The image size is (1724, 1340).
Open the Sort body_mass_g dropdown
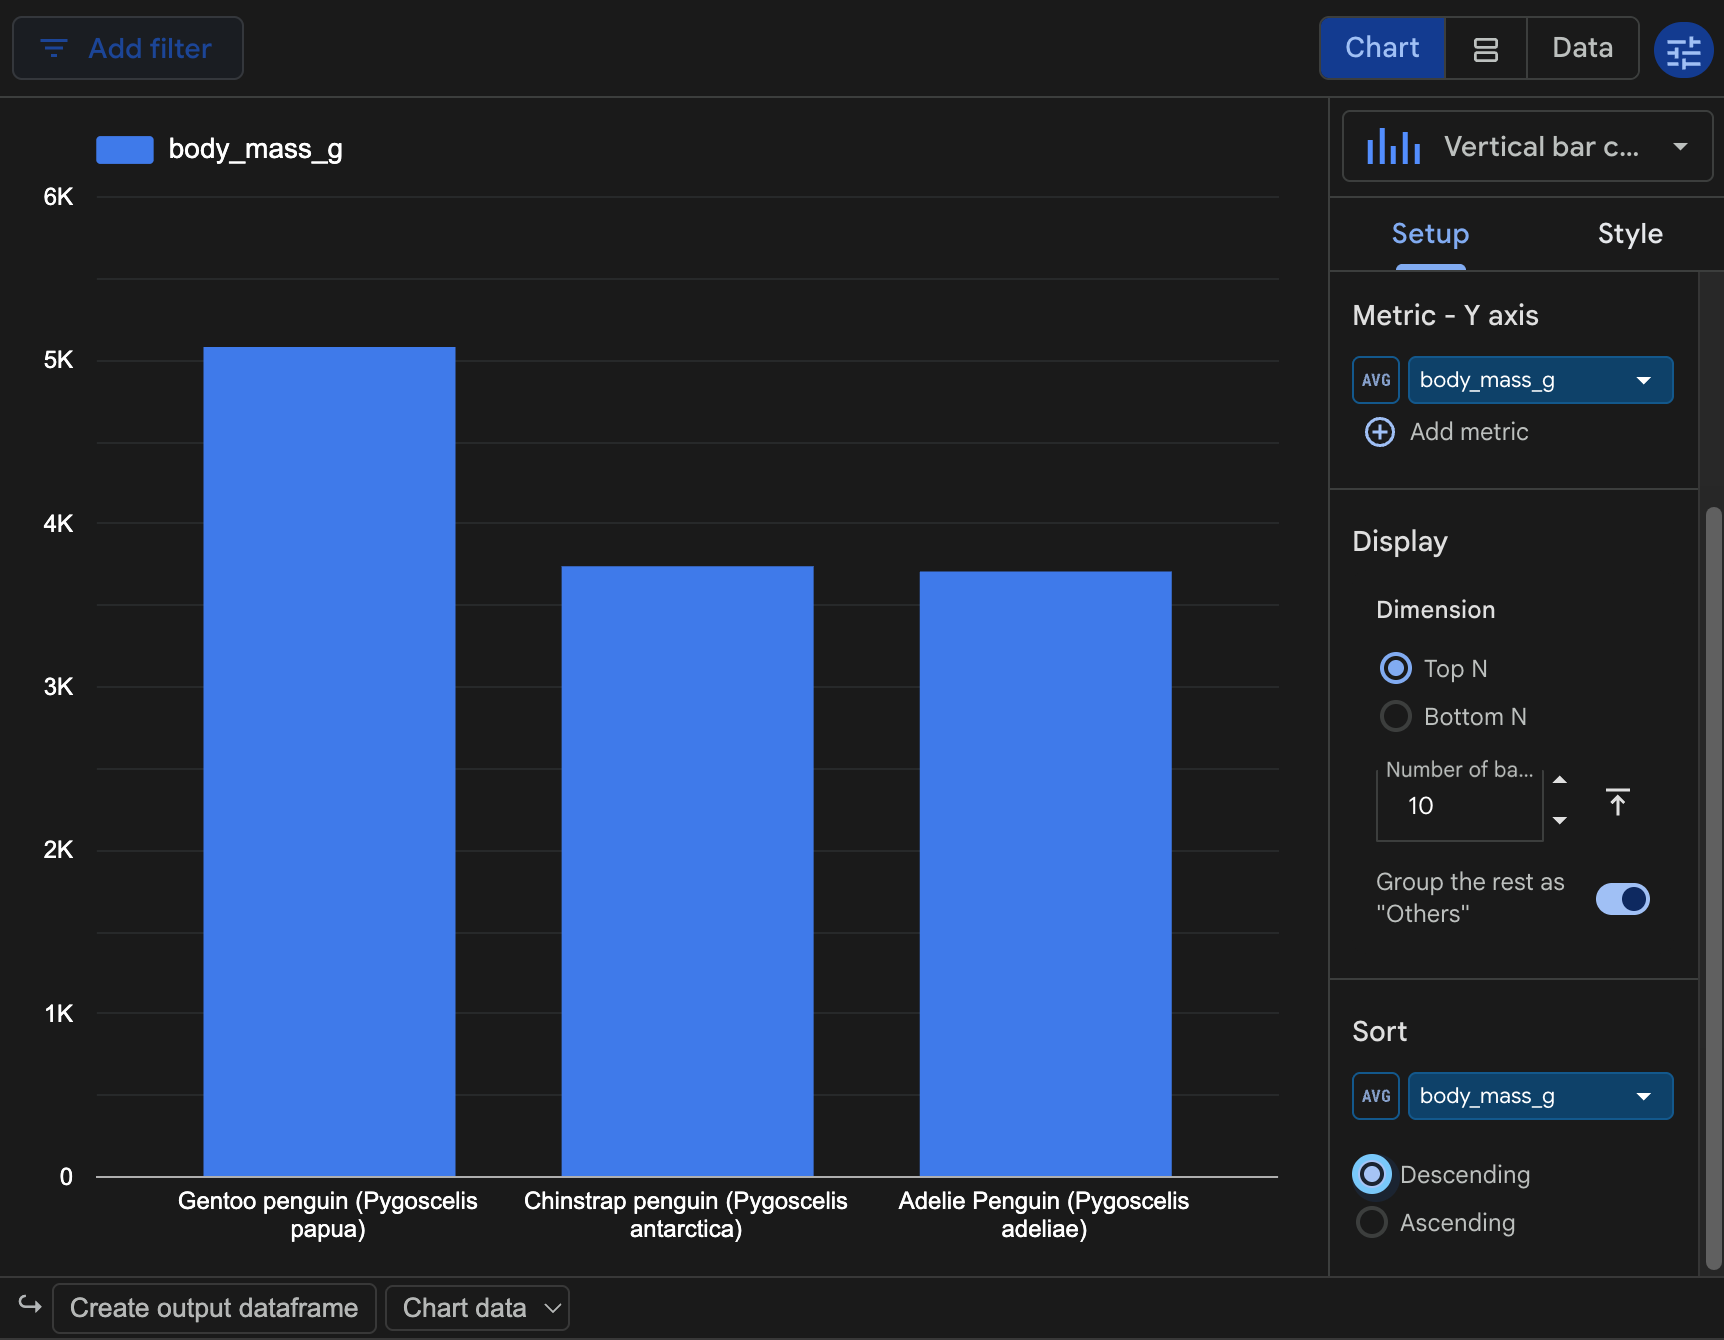[1540, 1096]
